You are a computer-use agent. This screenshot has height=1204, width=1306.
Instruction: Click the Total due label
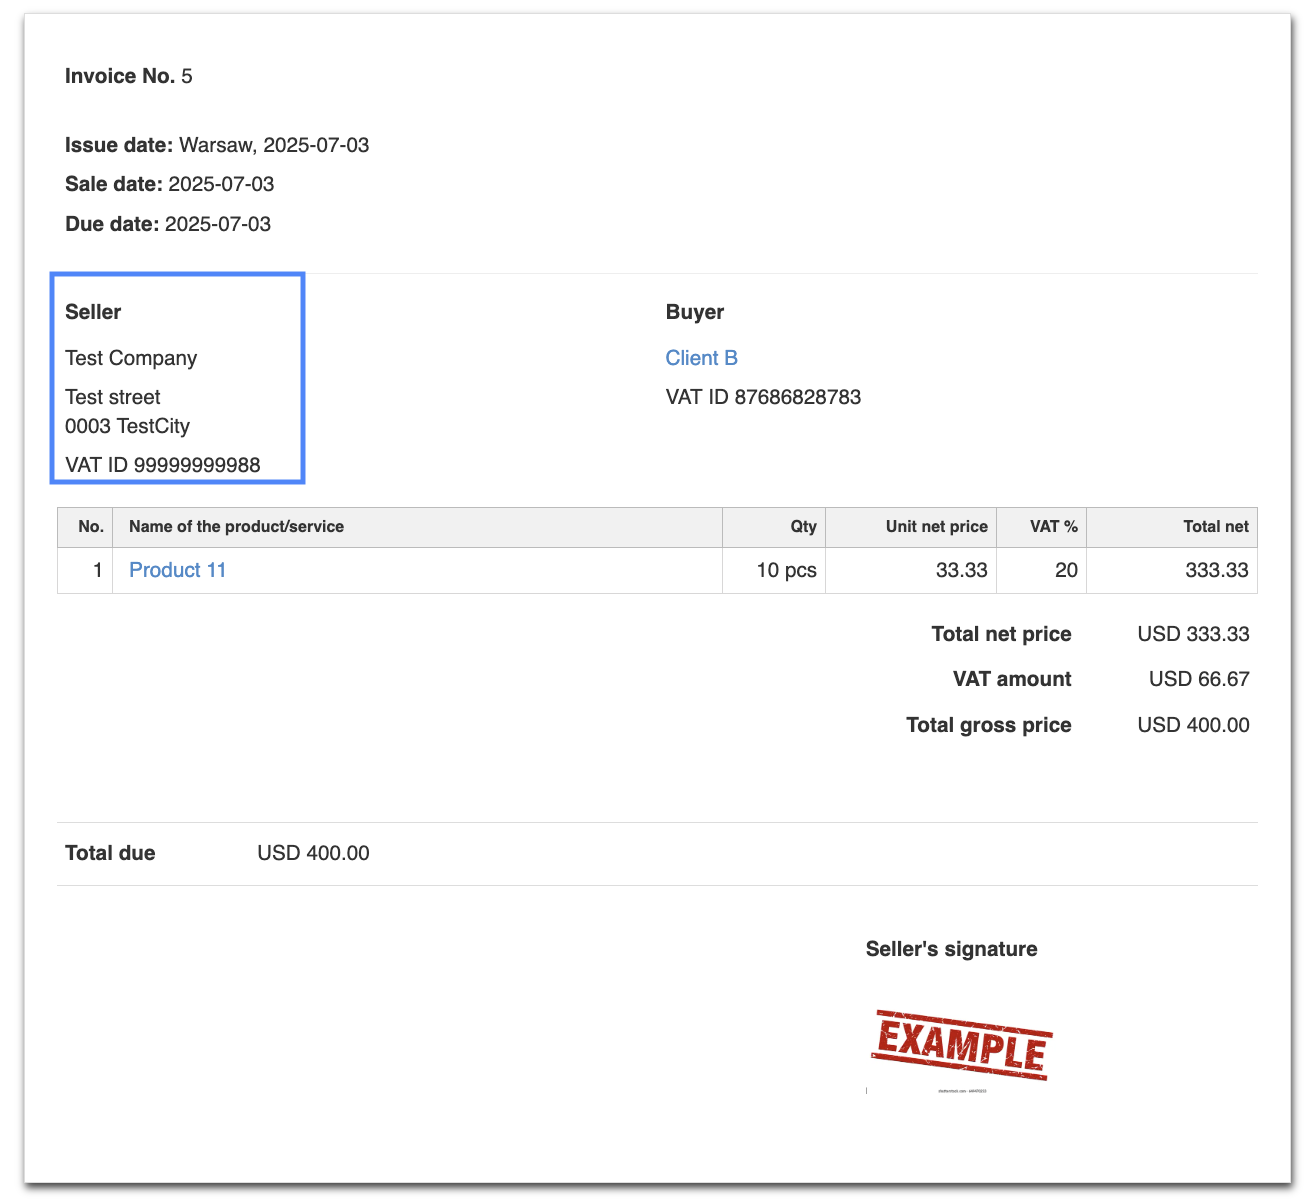pos(110,853)
